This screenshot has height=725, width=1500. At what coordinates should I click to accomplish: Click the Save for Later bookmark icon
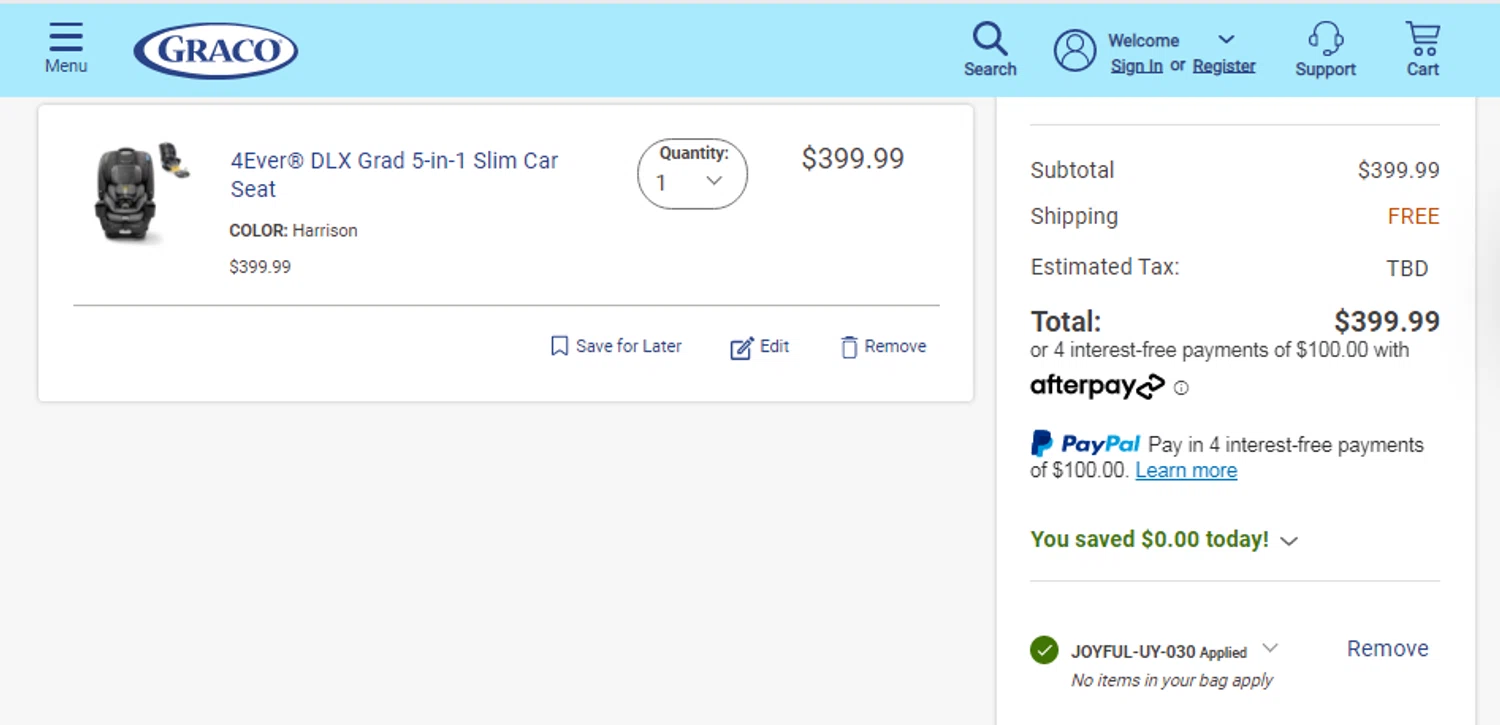[559, 346]
